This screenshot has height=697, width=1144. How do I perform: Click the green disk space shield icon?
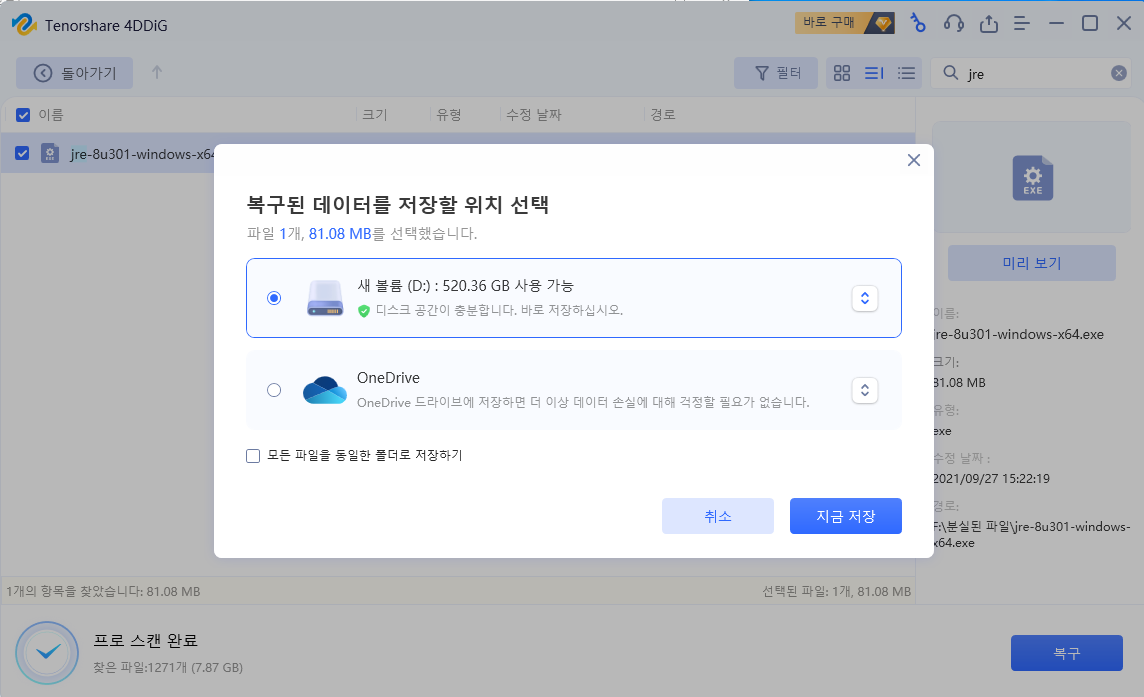363,311
